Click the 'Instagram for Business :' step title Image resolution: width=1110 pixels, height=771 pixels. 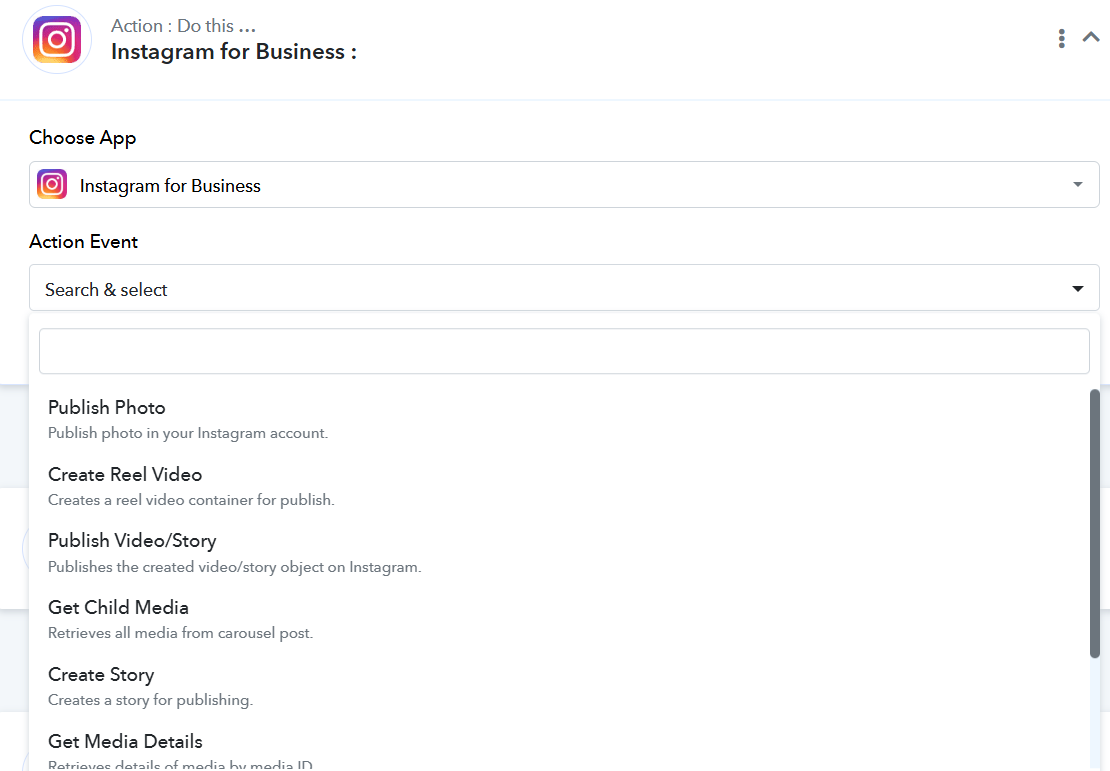pos(233,52)
